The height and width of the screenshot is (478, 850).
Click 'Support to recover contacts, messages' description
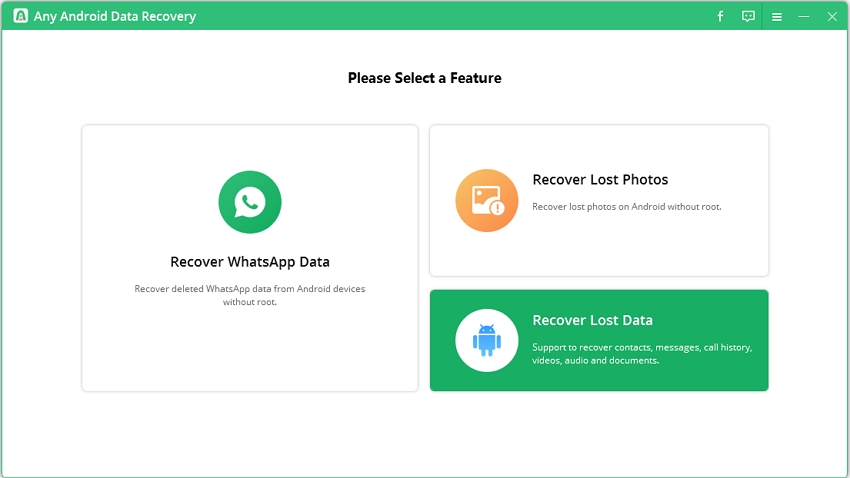642,354
